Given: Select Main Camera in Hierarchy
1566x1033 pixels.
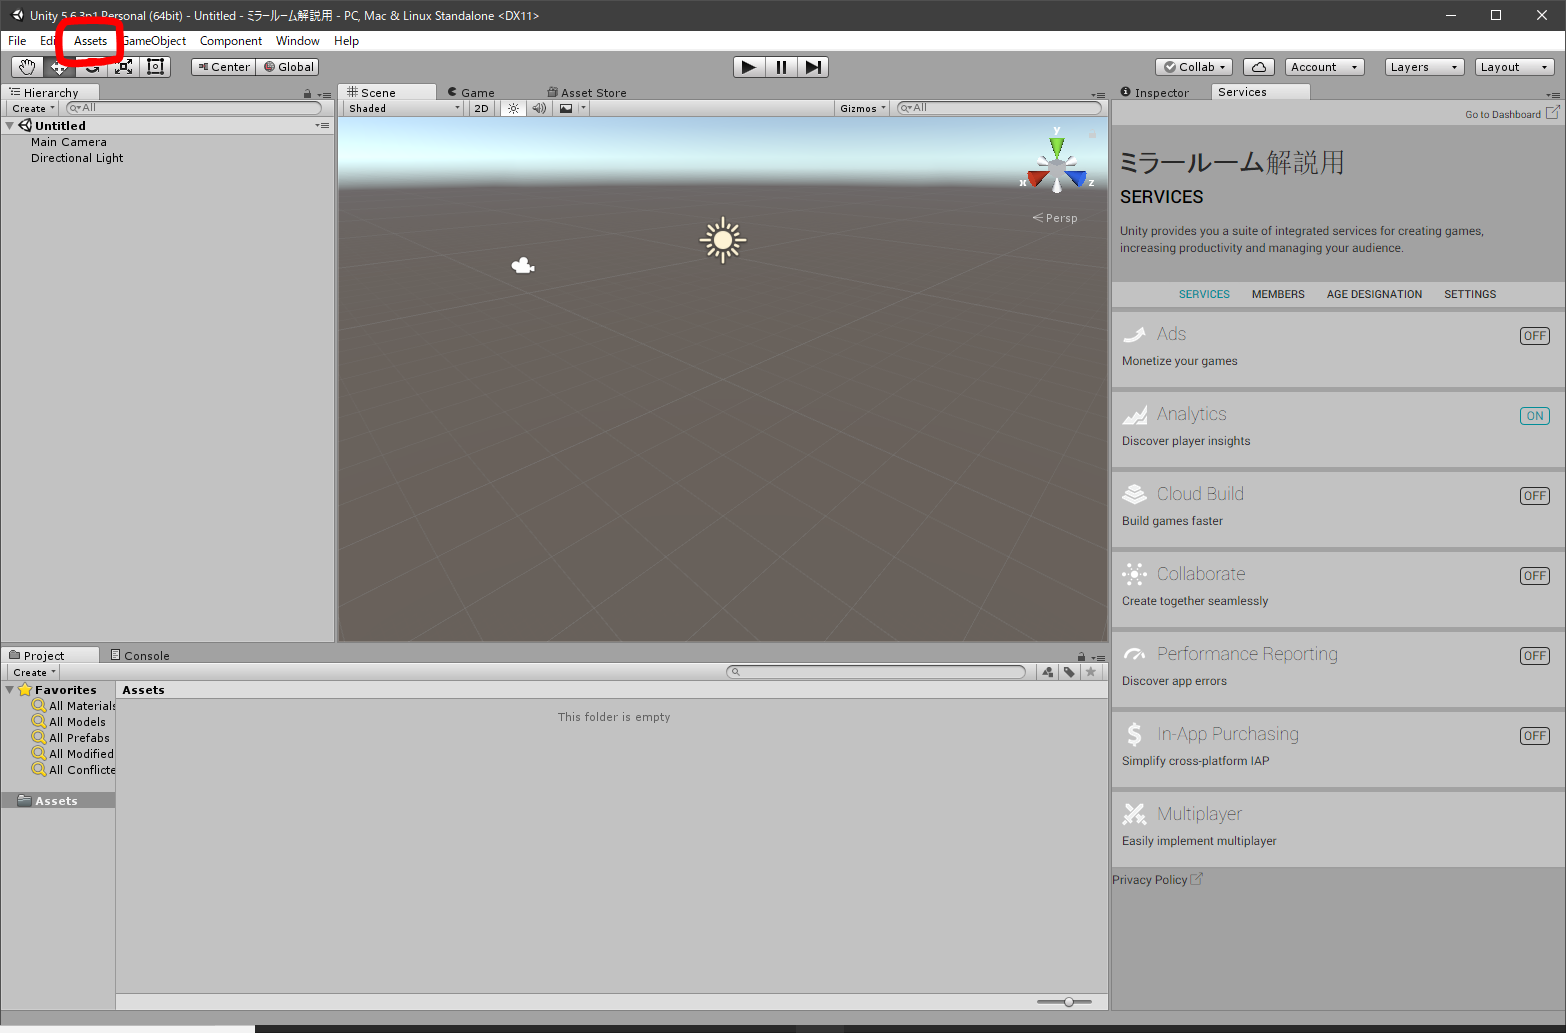Looking at the screenshot, I should (68, 142).
